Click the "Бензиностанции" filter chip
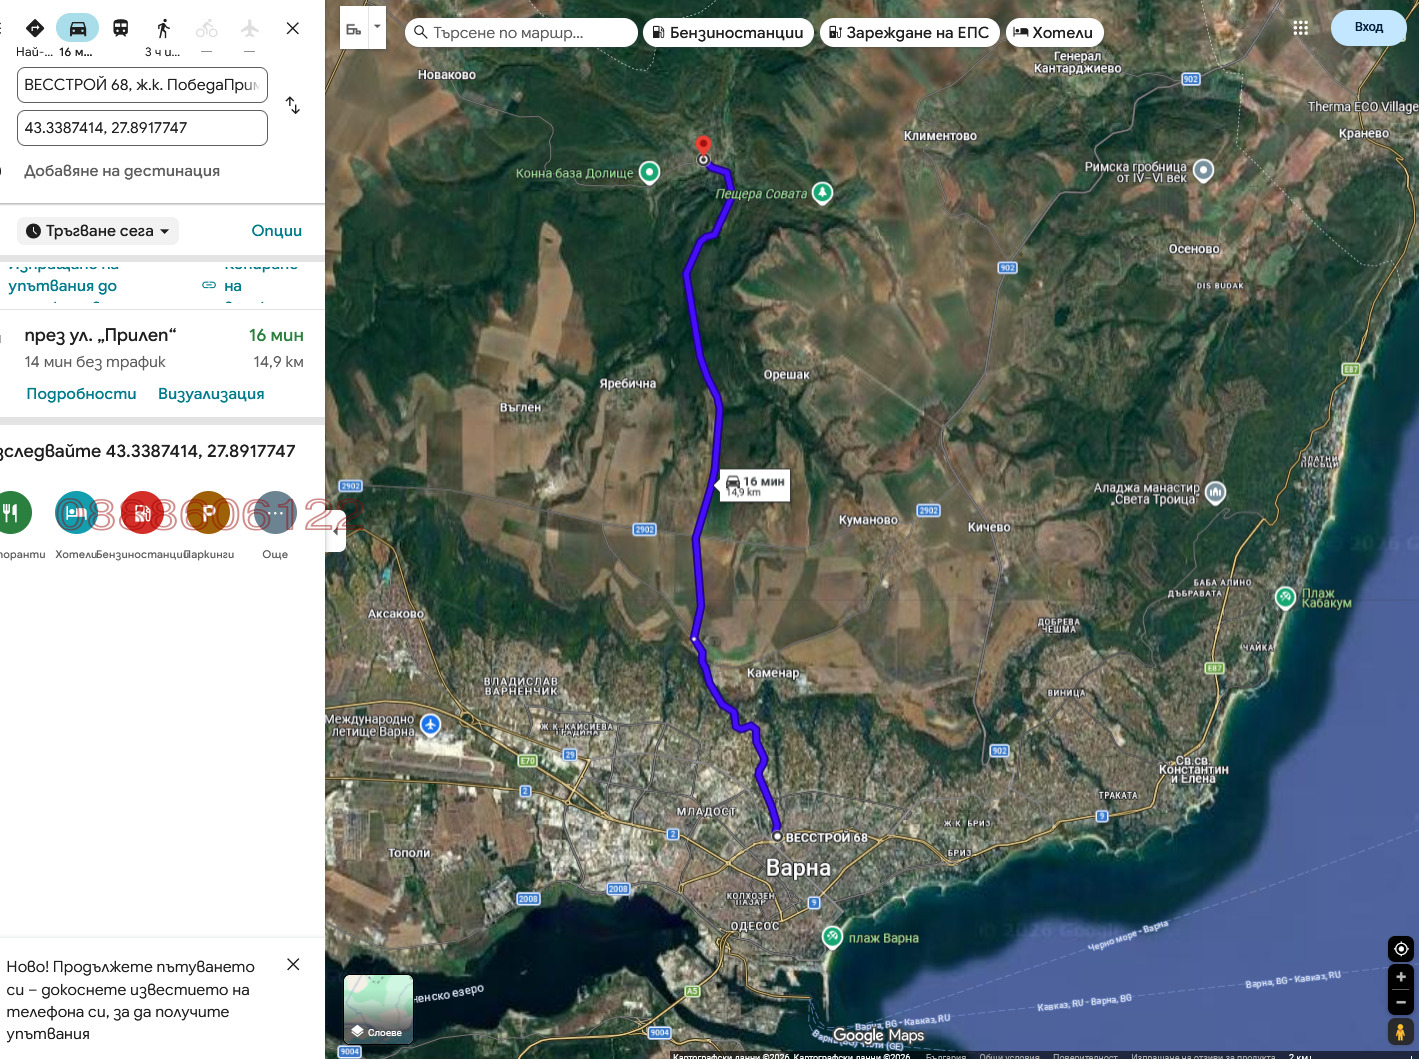 point(728,32)
